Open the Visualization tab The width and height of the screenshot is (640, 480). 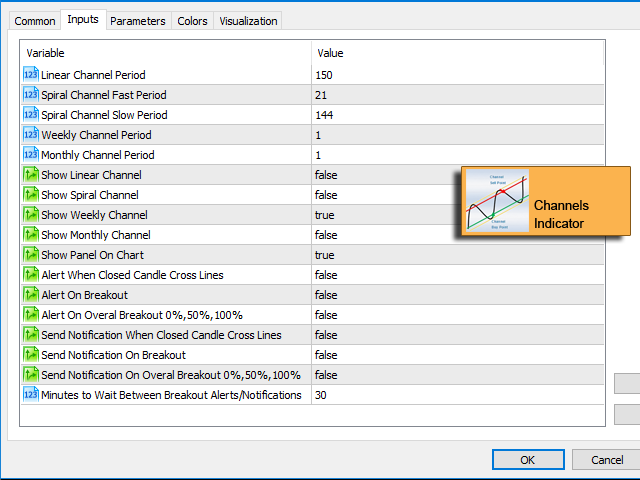249,21
